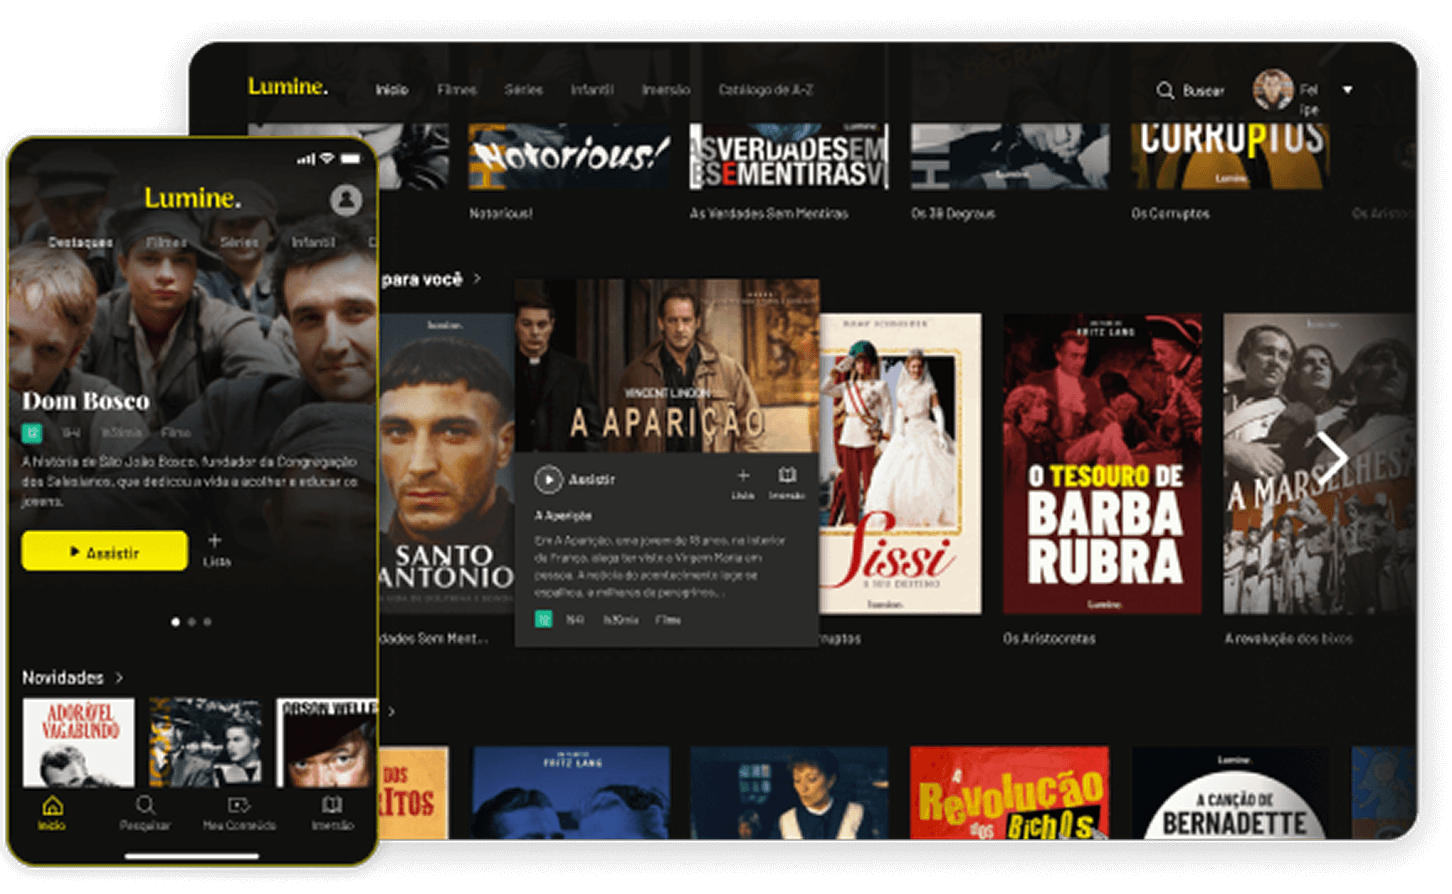Click the Início home icon in the phone's bottom bar
Viewport: 1452px width, 894px height.
click(52, 806)
